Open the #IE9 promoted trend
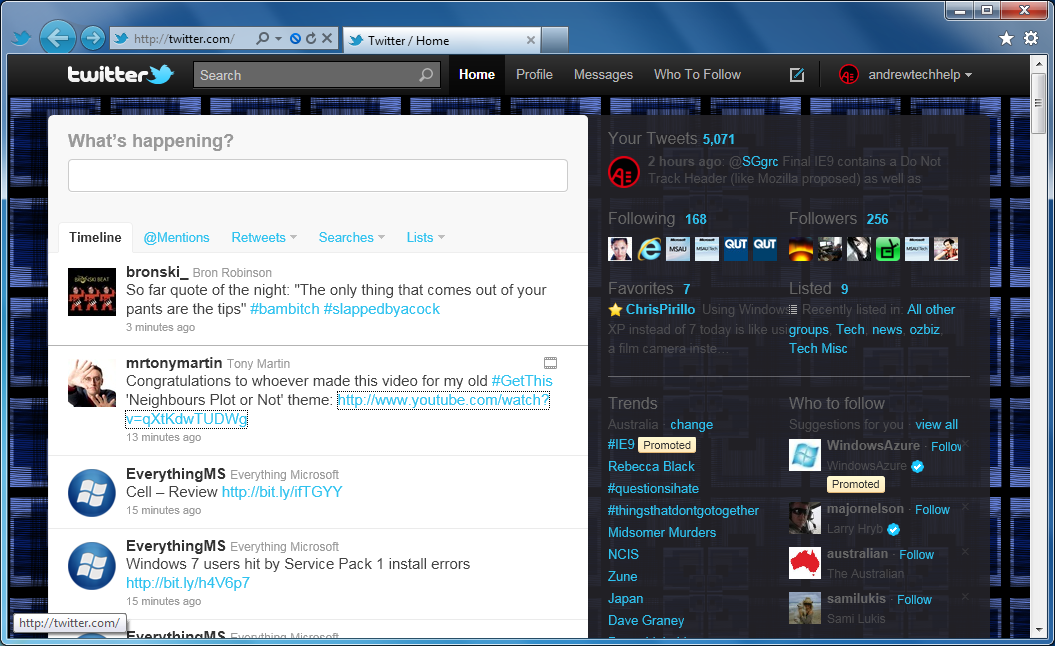This screenshot has width=1055, height=646. pos(621,444)
